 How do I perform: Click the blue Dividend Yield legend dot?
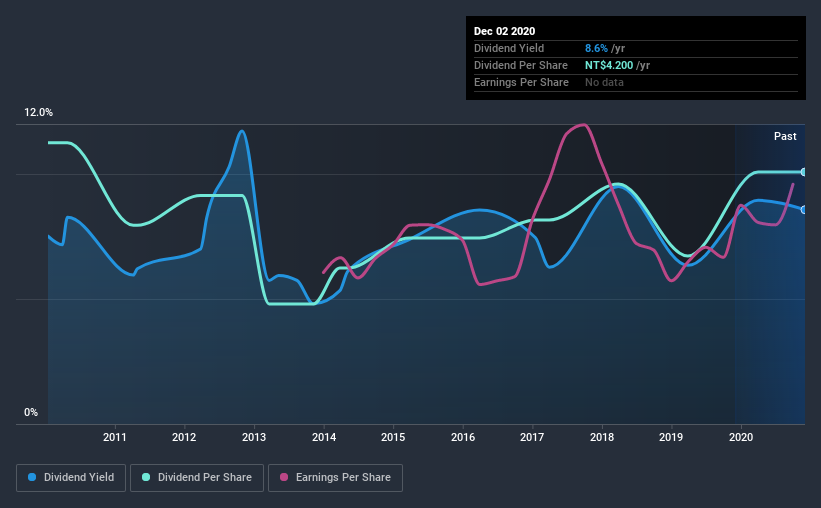(x=32, y=477)
